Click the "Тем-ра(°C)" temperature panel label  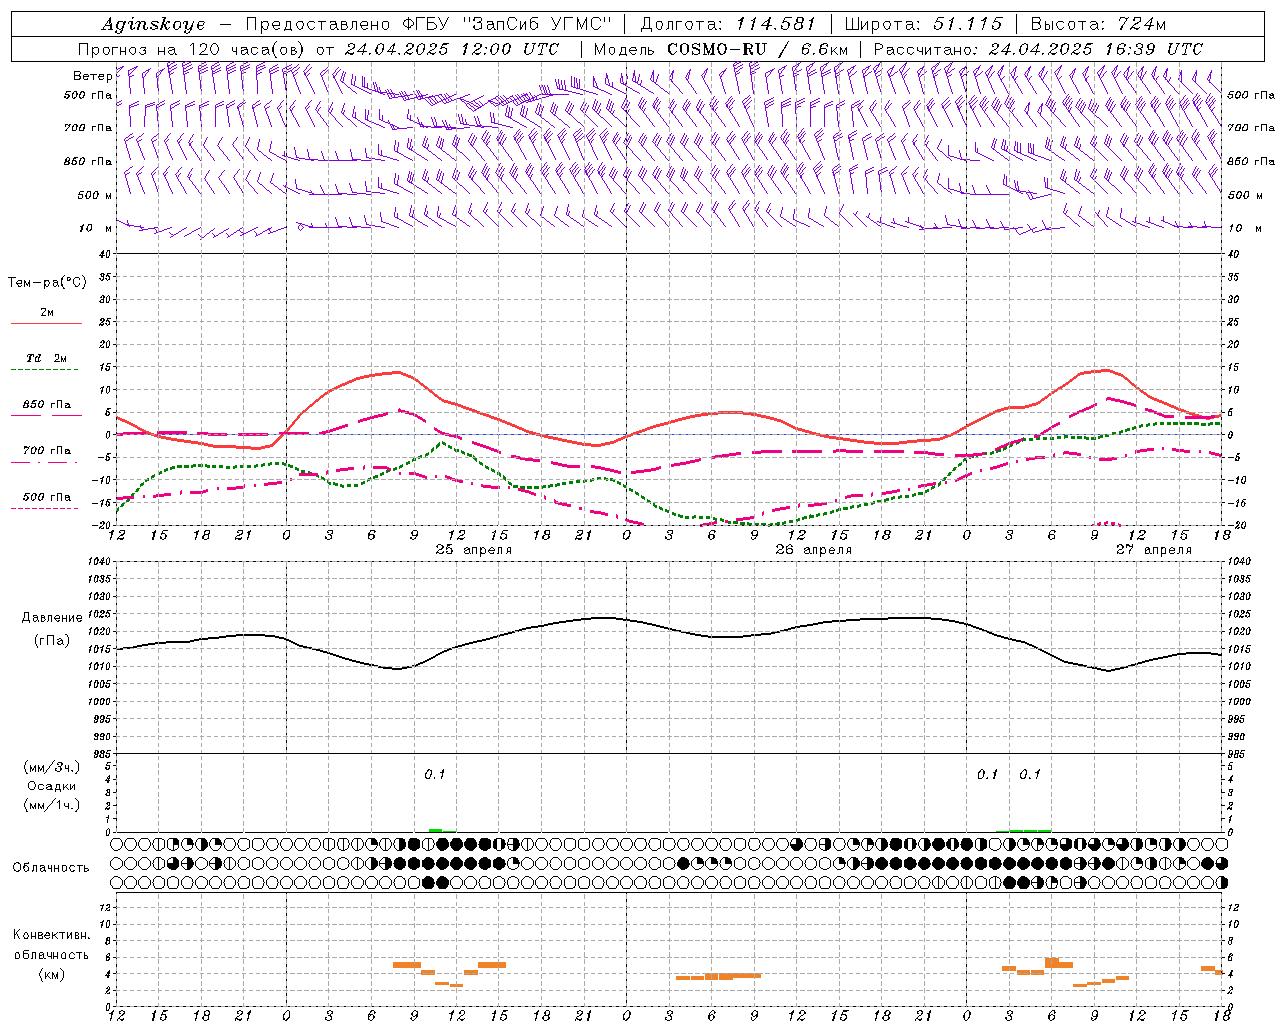(x=47, y=283)
